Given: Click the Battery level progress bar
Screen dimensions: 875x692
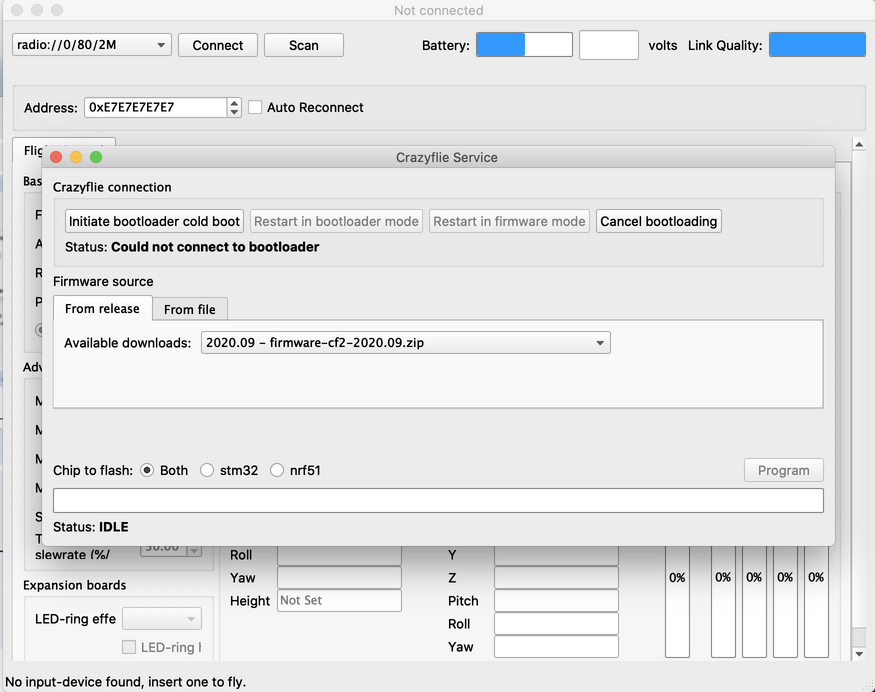Looking at the screenshot, I should pos(524,45).
